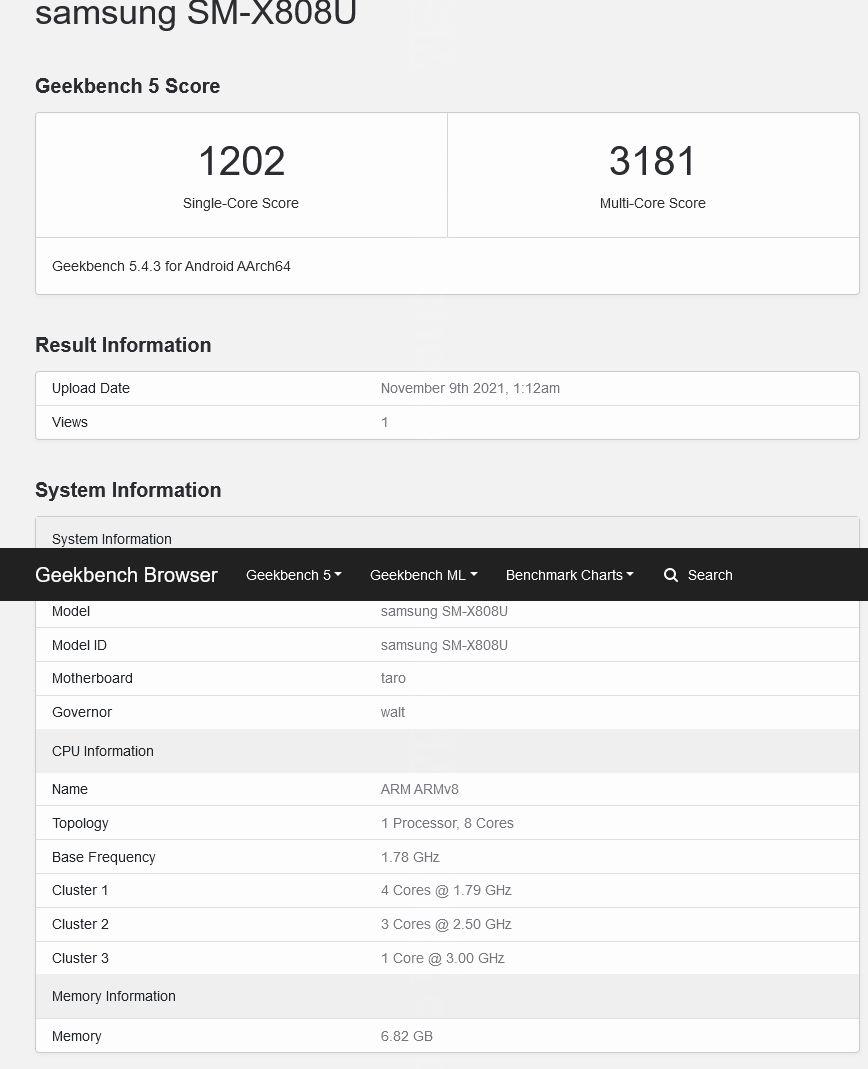
Task: Click the Memory value 6.82 GB
Action: [406, 1036]
